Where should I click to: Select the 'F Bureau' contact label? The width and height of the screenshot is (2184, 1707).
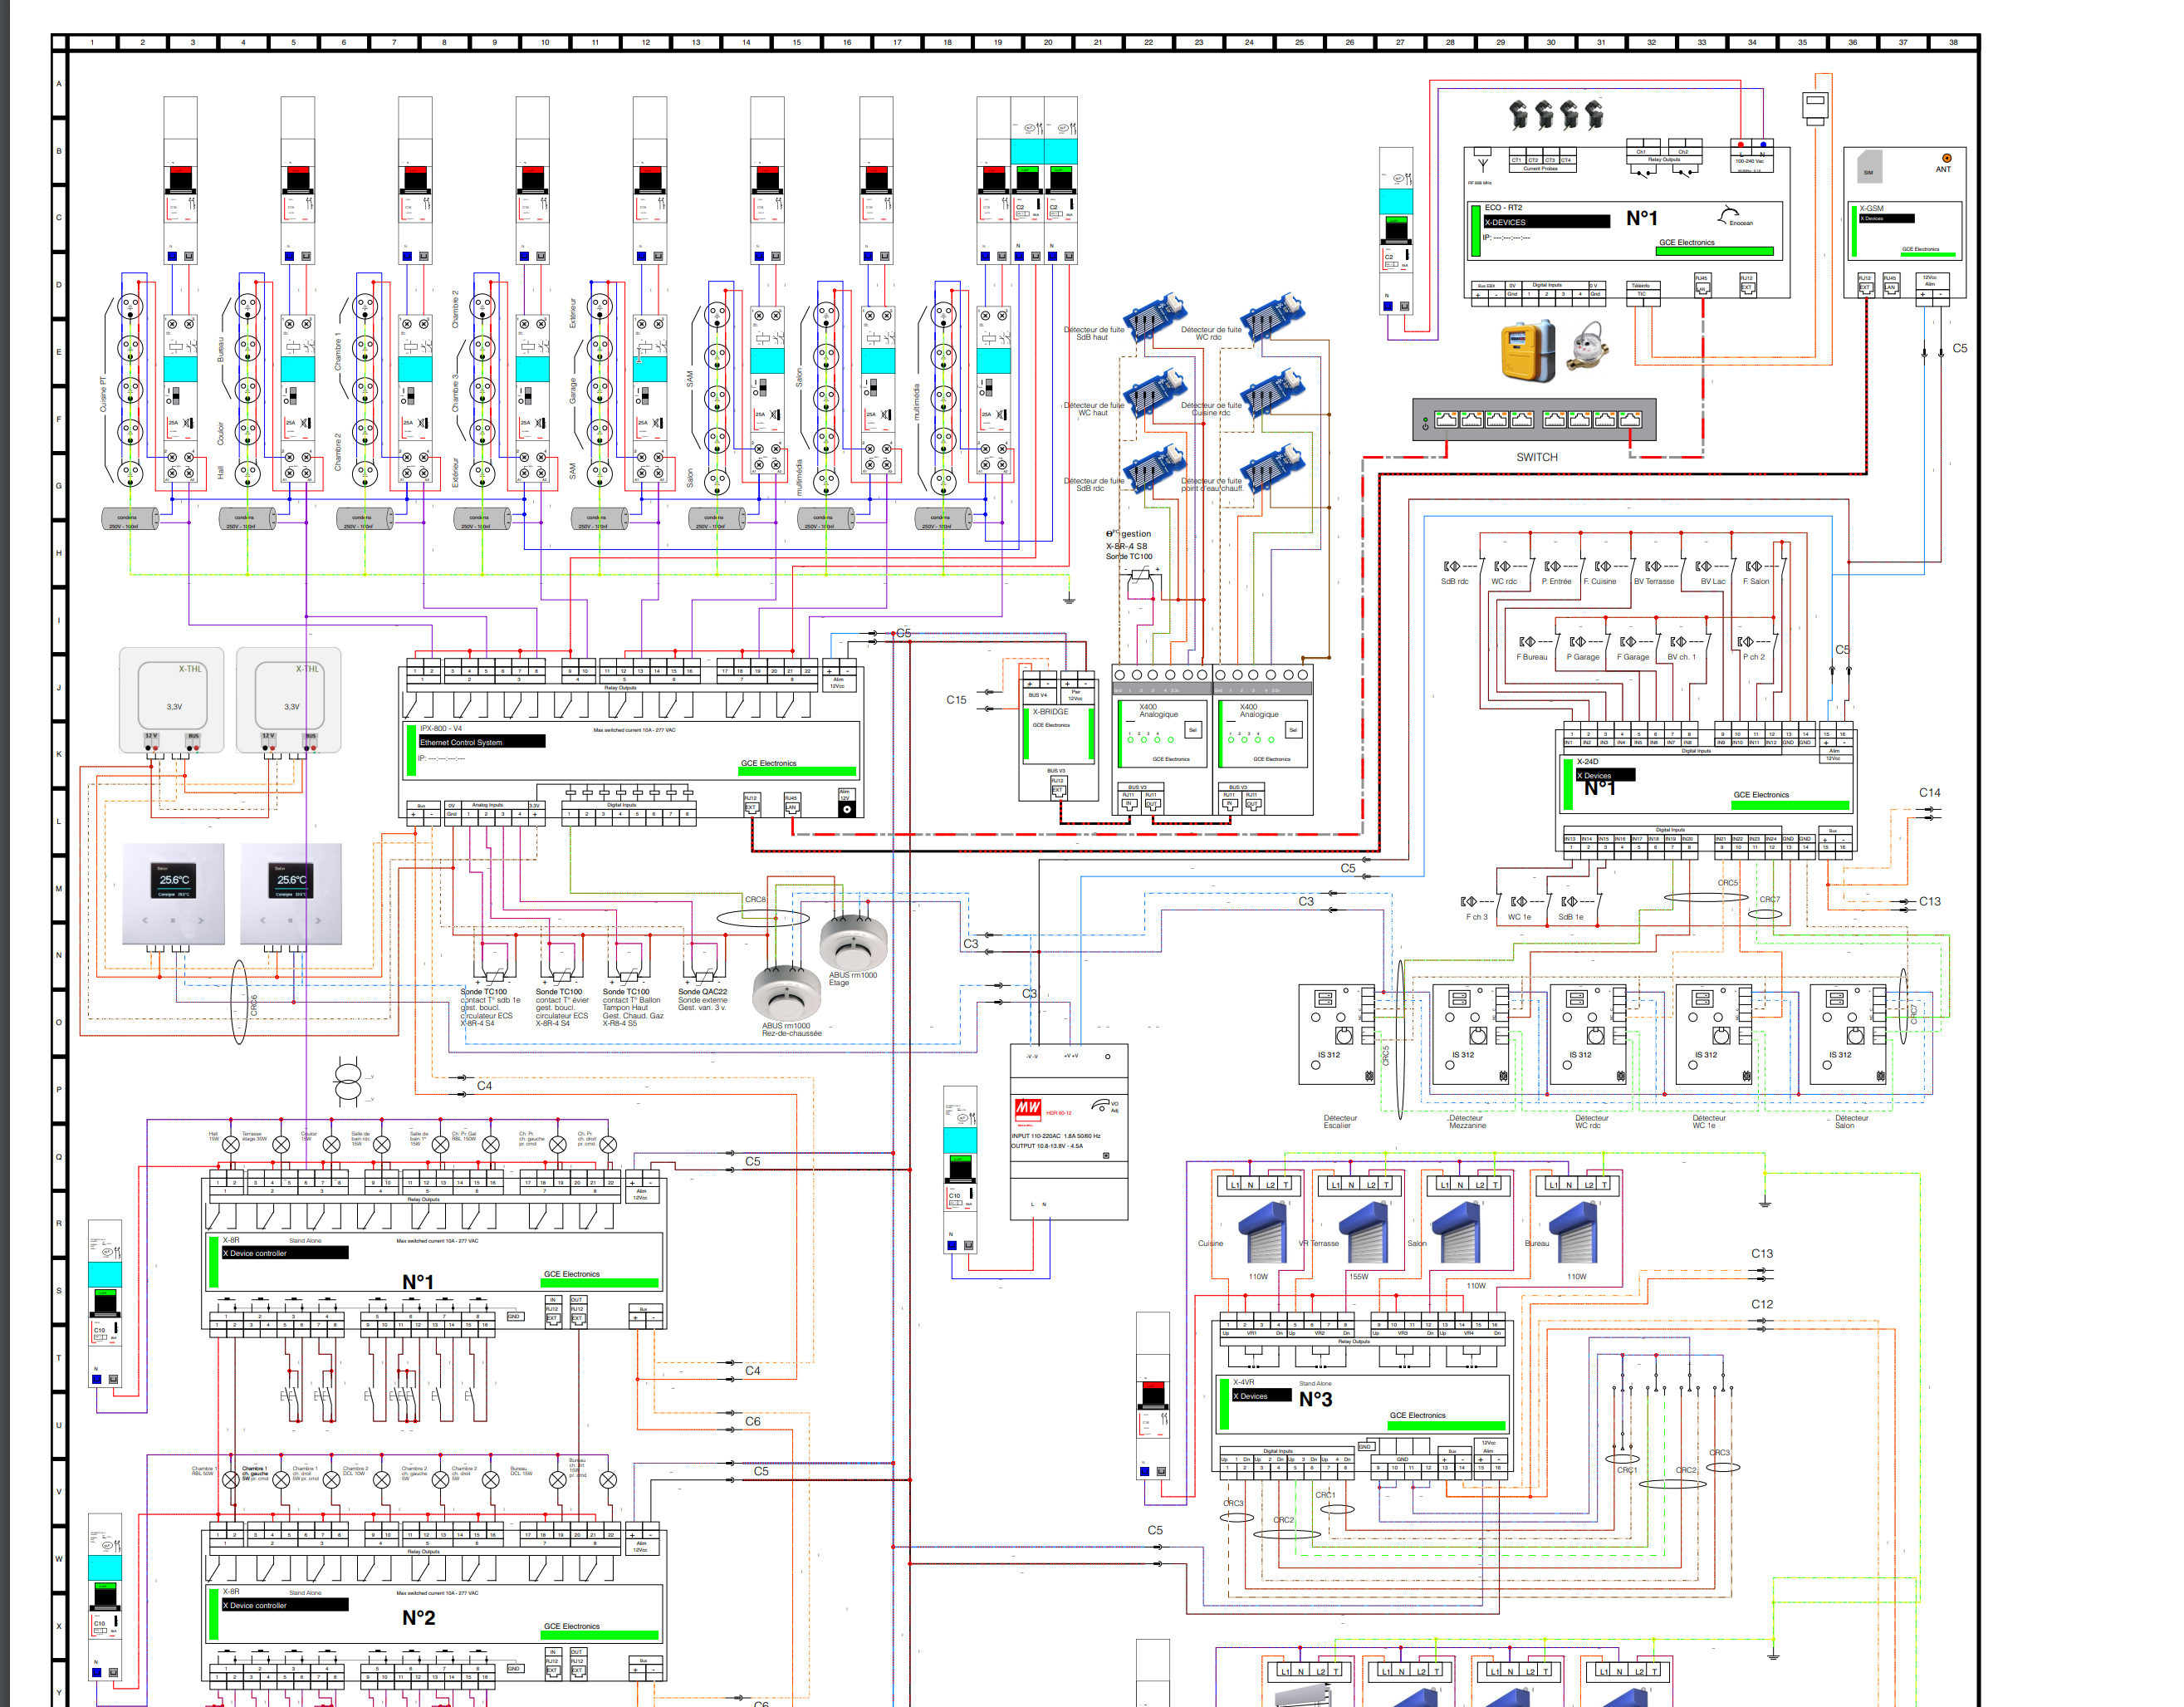tap(1531, 657)
